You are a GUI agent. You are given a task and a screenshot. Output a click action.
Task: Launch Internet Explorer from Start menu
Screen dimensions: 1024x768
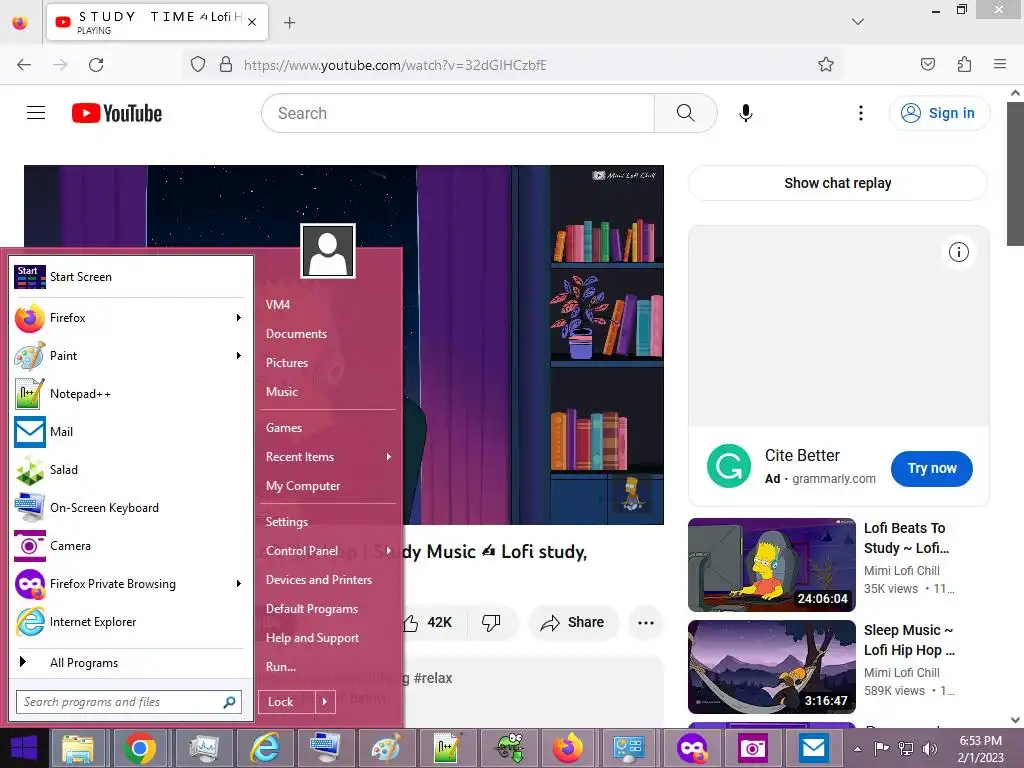pyautogui.click(x=129, y=622)
